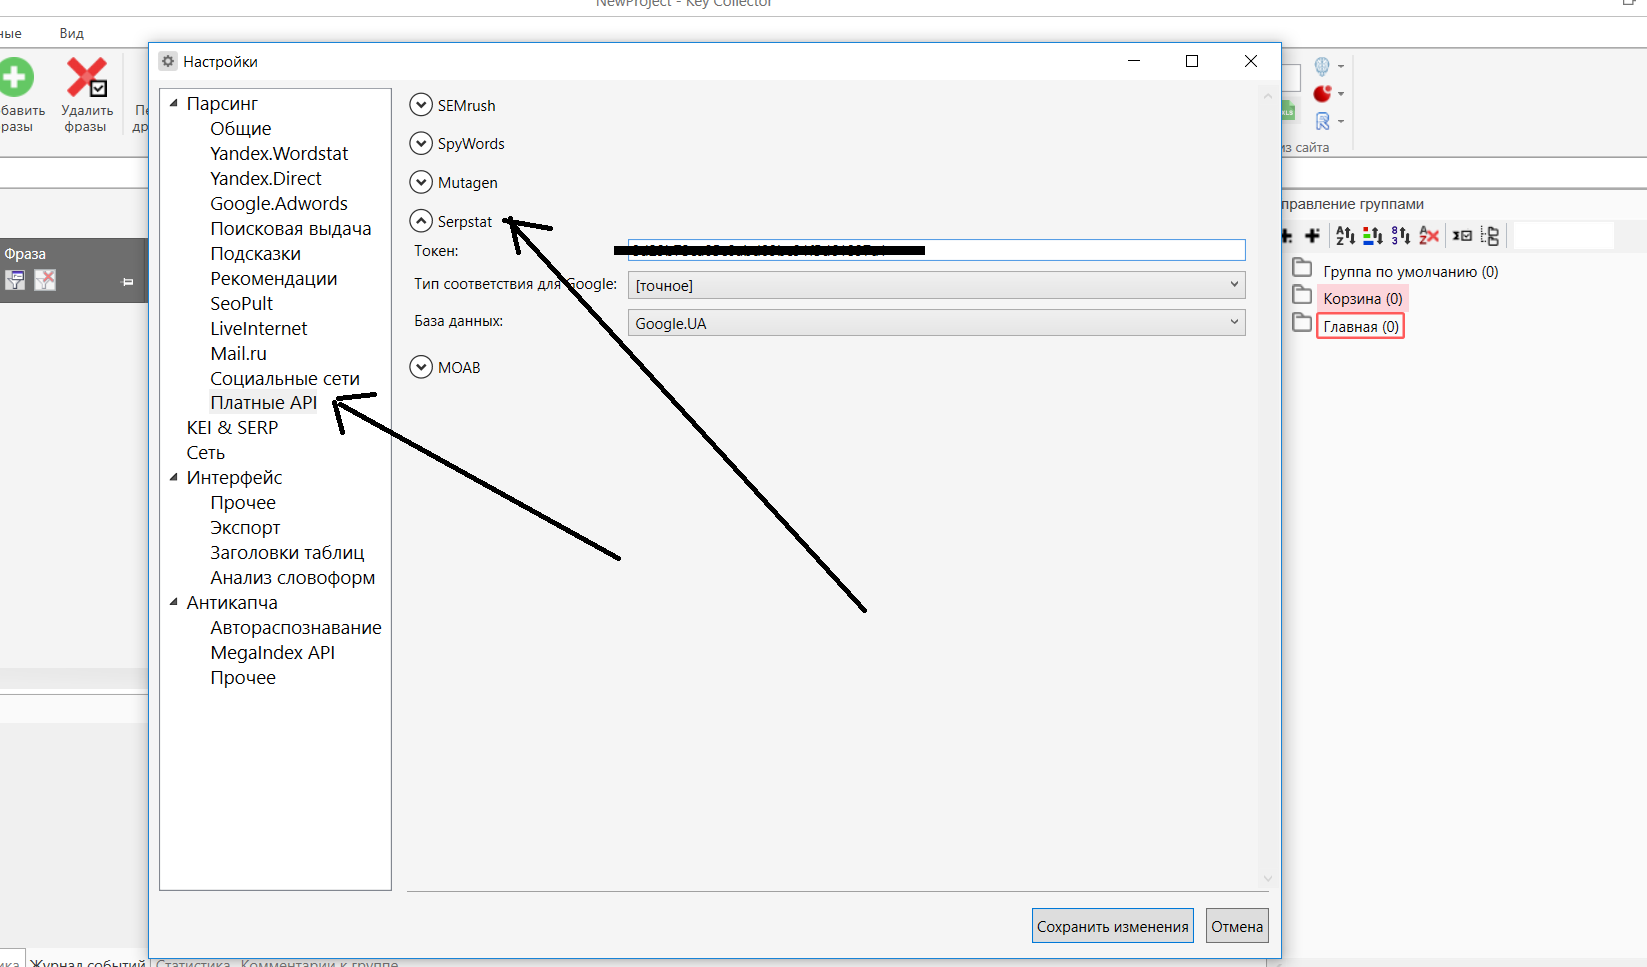This screenshot has width=1647, height=967.
Task: Click the Сохранить изменения button
Action: pyautogui.click(x=1112, y=926)
